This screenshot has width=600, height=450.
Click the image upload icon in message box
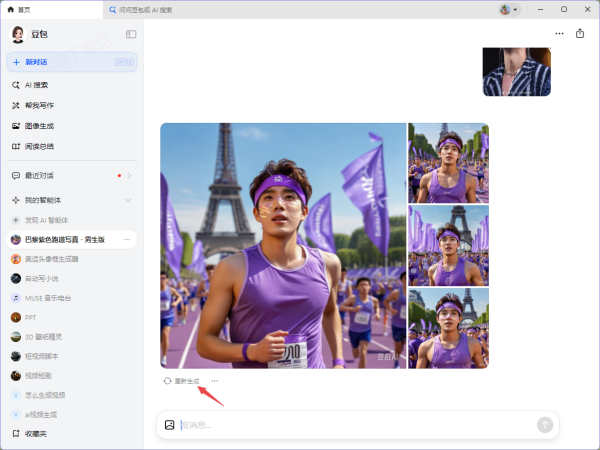tap(170, 425)
